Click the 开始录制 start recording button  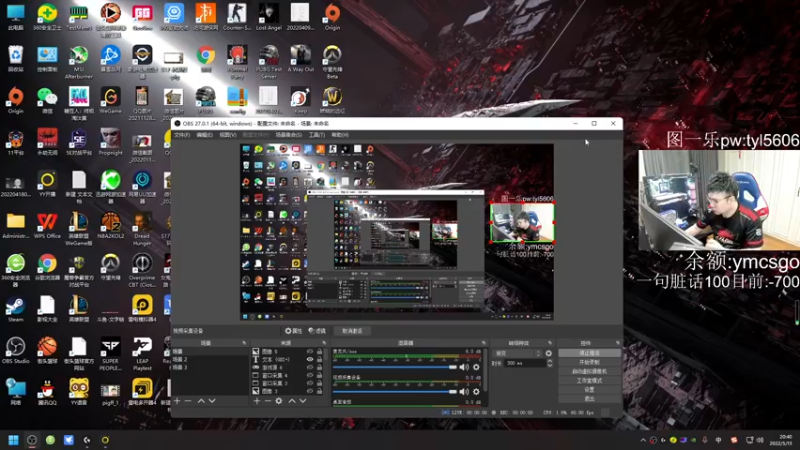click(589, 362)
